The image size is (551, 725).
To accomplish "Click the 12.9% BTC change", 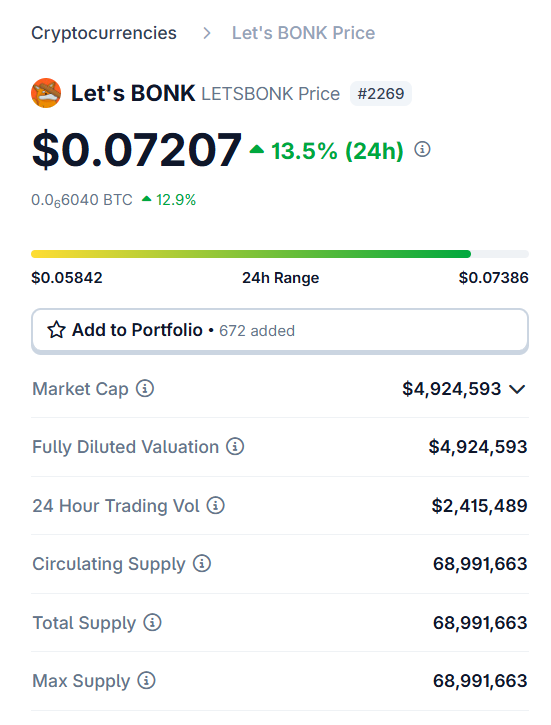I will (176, 200).
